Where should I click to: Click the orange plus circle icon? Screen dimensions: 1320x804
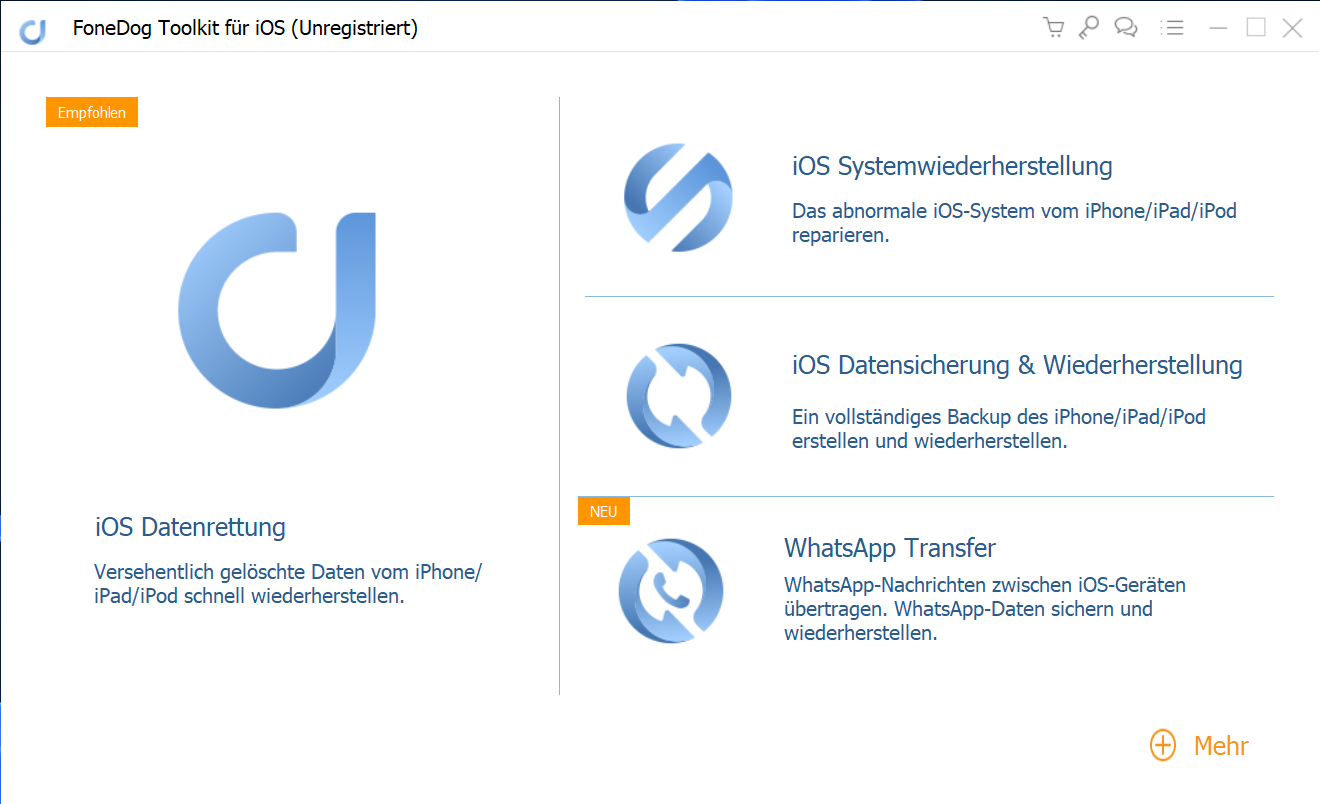pos(1163,746)
